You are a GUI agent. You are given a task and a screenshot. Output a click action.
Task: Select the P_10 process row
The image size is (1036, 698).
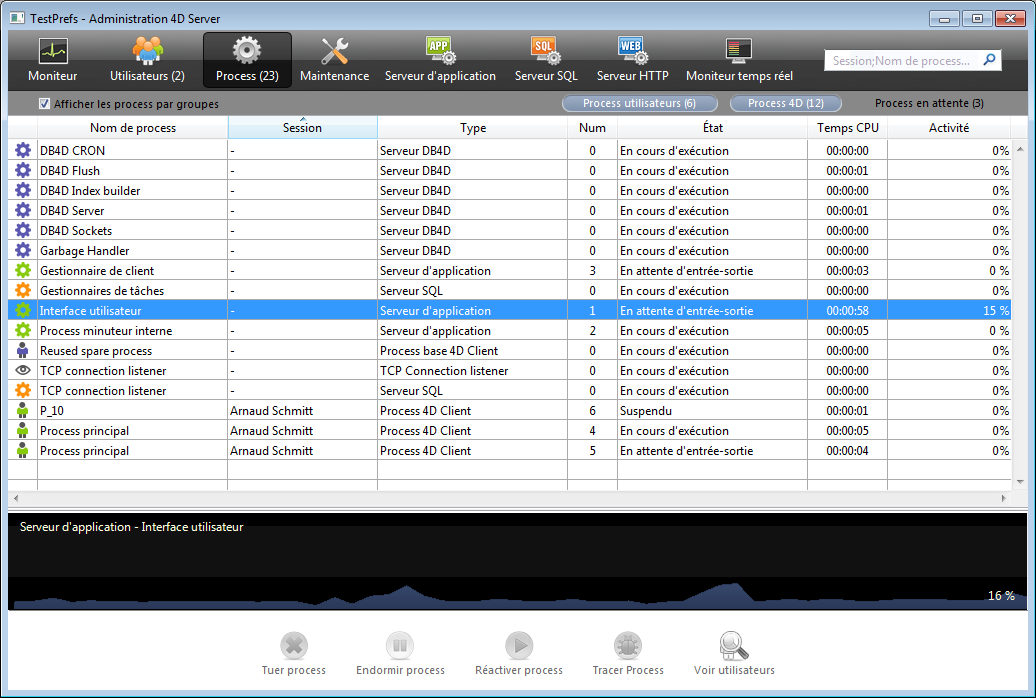point(300,411)
